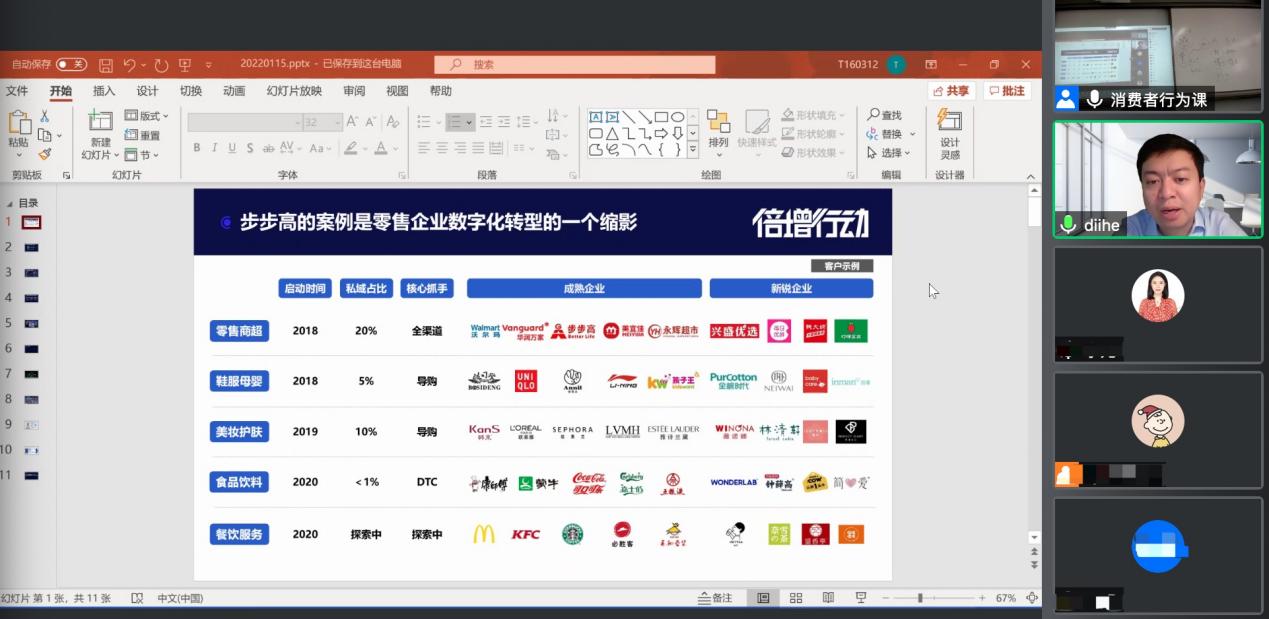
Task: Select the Format Painter brush icon
Action: point(44,154)
